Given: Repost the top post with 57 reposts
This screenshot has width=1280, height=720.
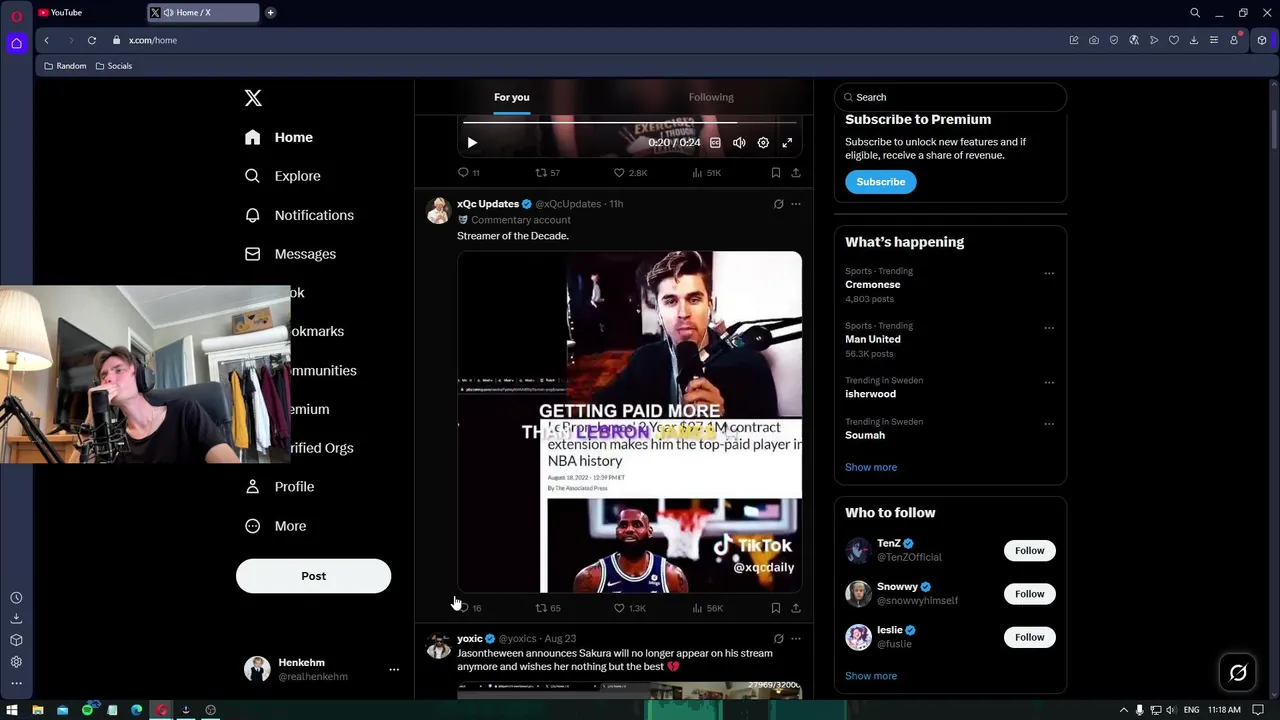Looking at the screenshot, I should [548, 173].
